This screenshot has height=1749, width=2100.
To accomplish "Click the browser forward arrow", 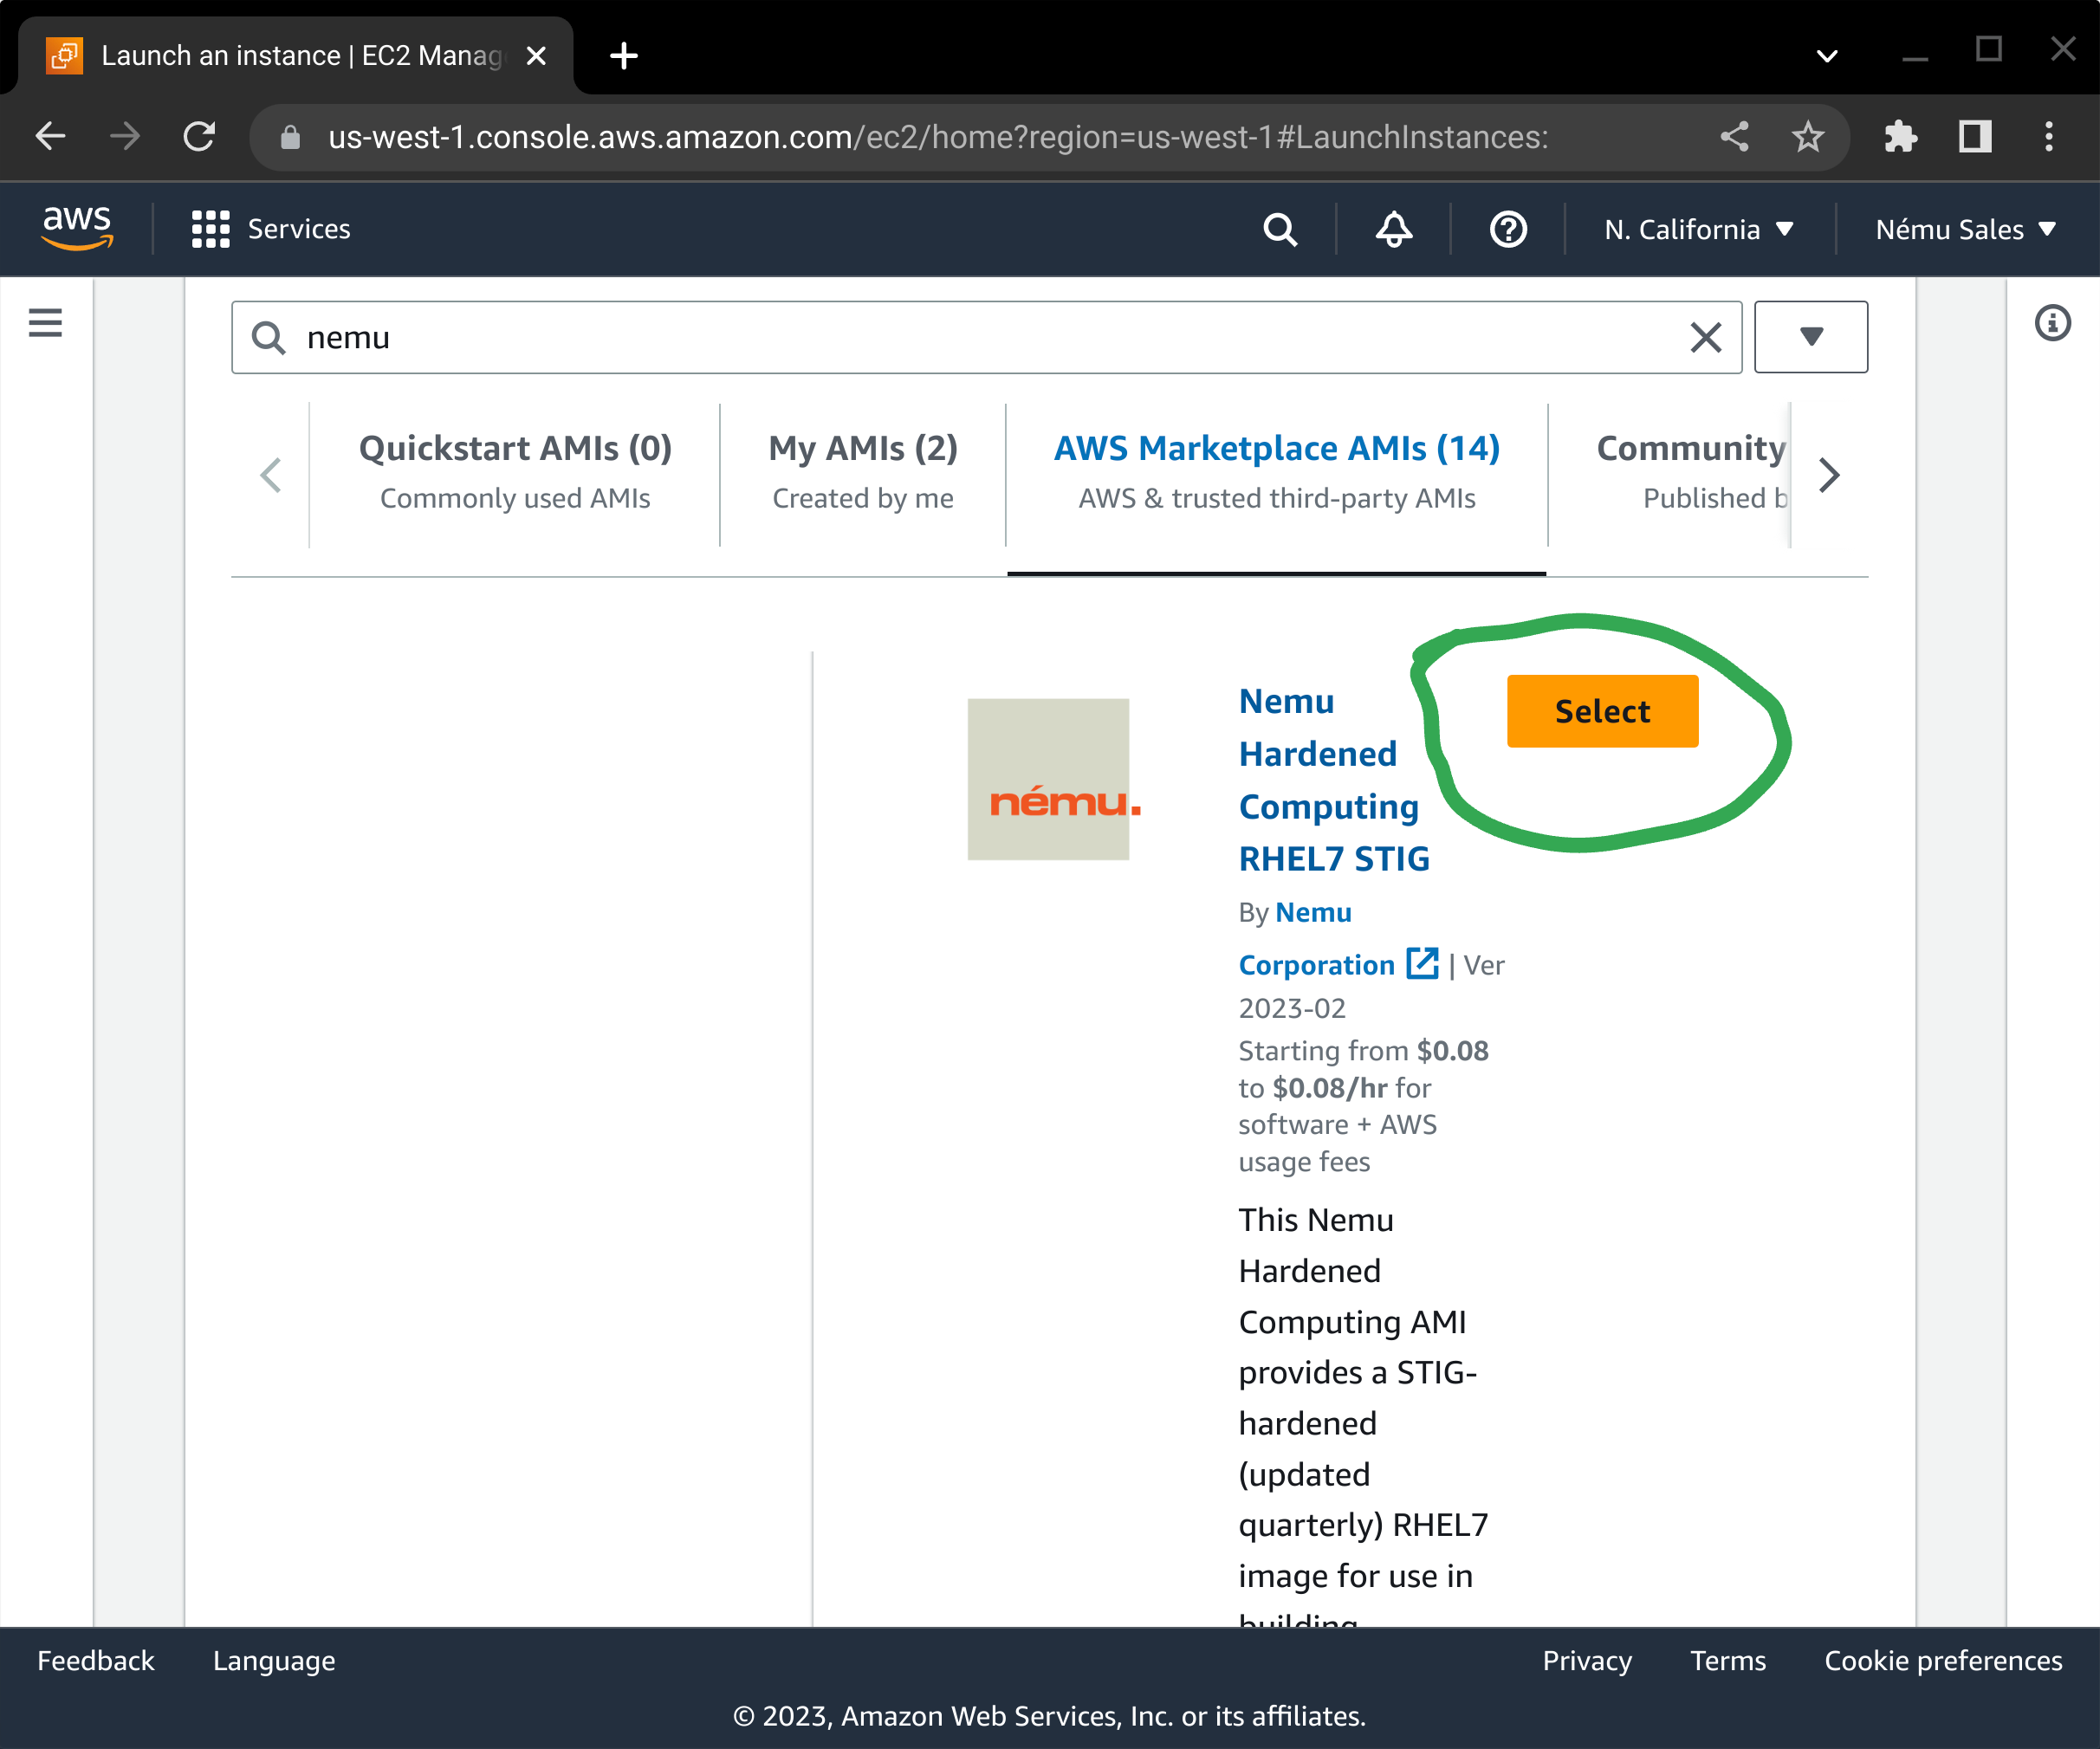I will click(125, 136).
